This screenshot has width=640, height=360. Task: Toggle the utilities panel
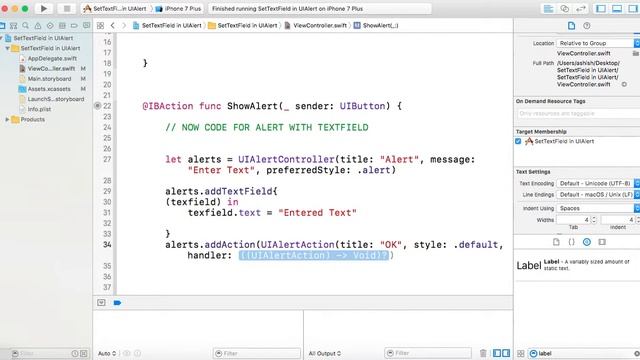click(x=633, y=9)
